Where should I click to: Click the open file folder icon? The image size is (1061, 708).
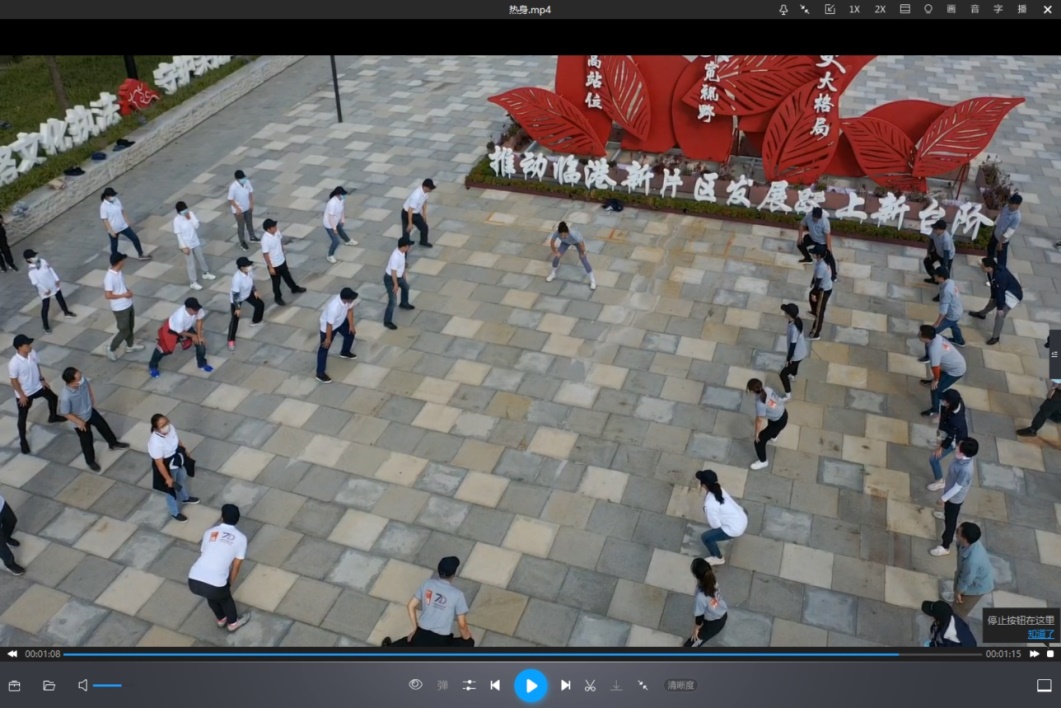49,685
